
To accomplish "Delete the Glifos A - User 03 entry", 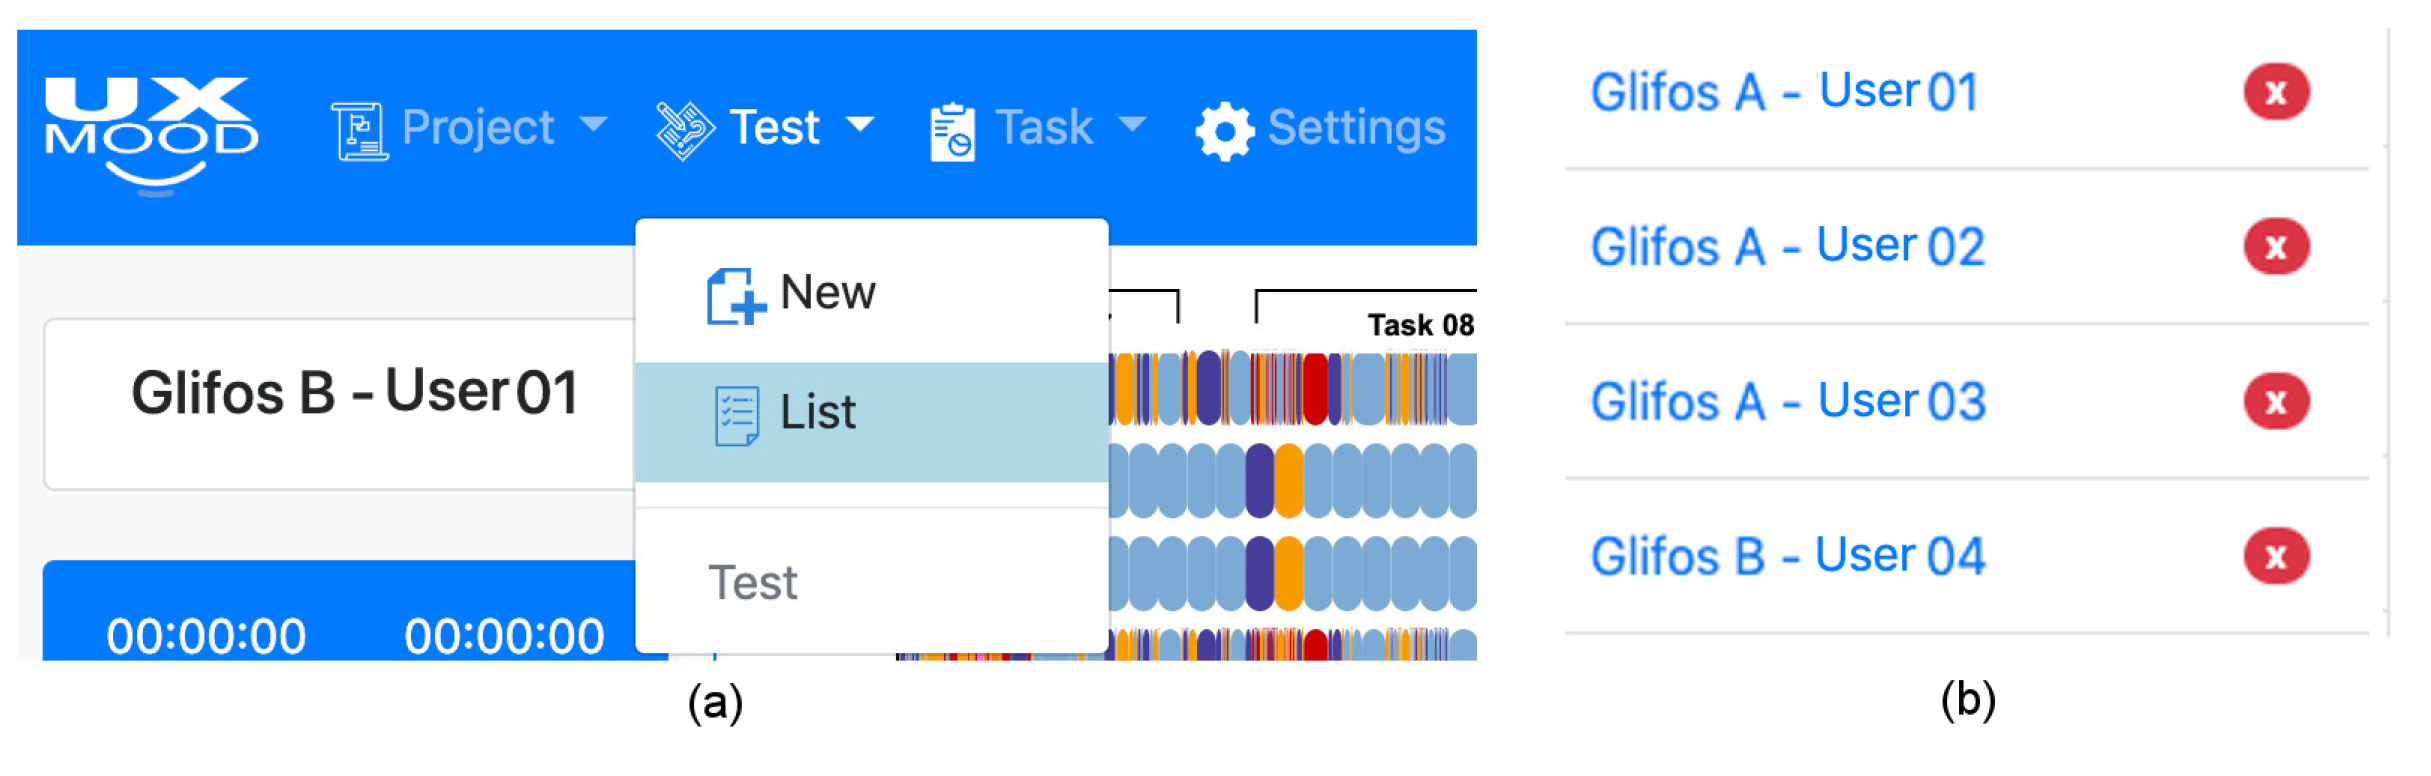I will click(x=2275, y=401).
